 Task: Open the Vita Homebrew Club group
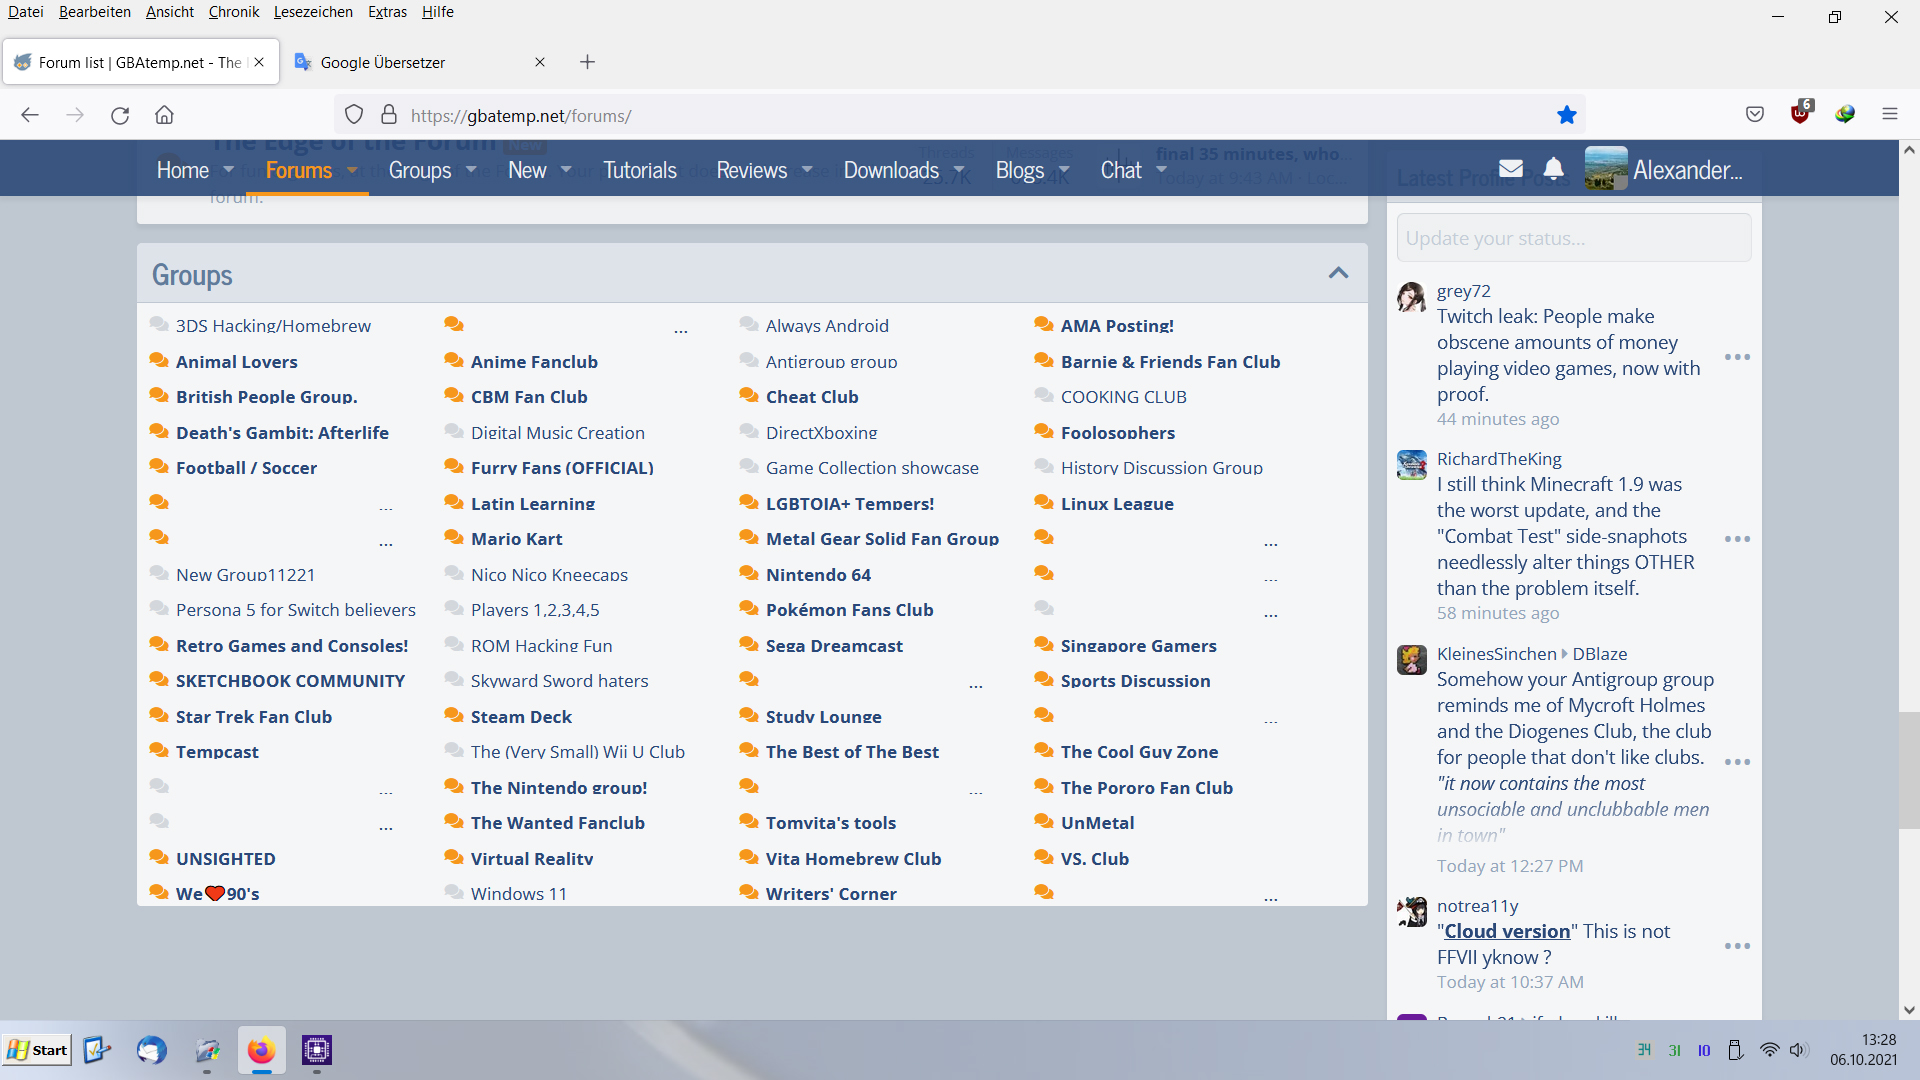[854, 859]
